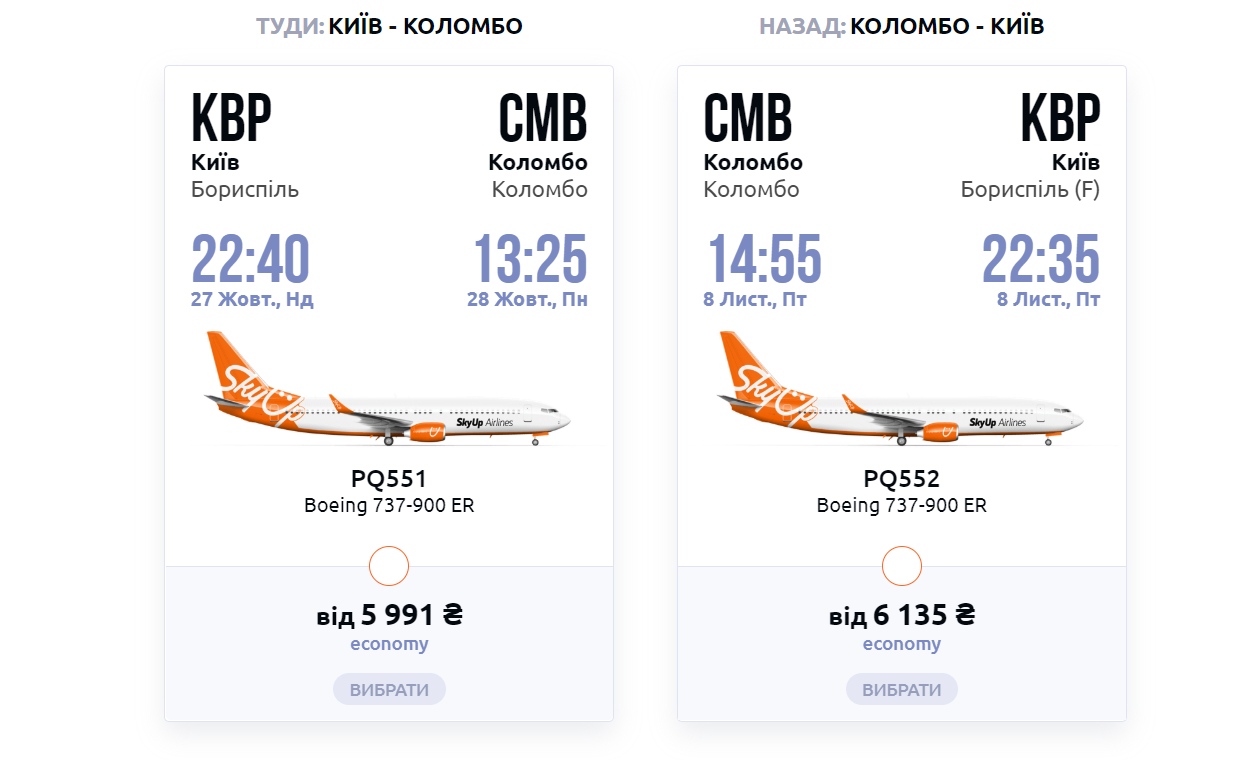Click the 13:25 arrival time

[x=530, y=259]
